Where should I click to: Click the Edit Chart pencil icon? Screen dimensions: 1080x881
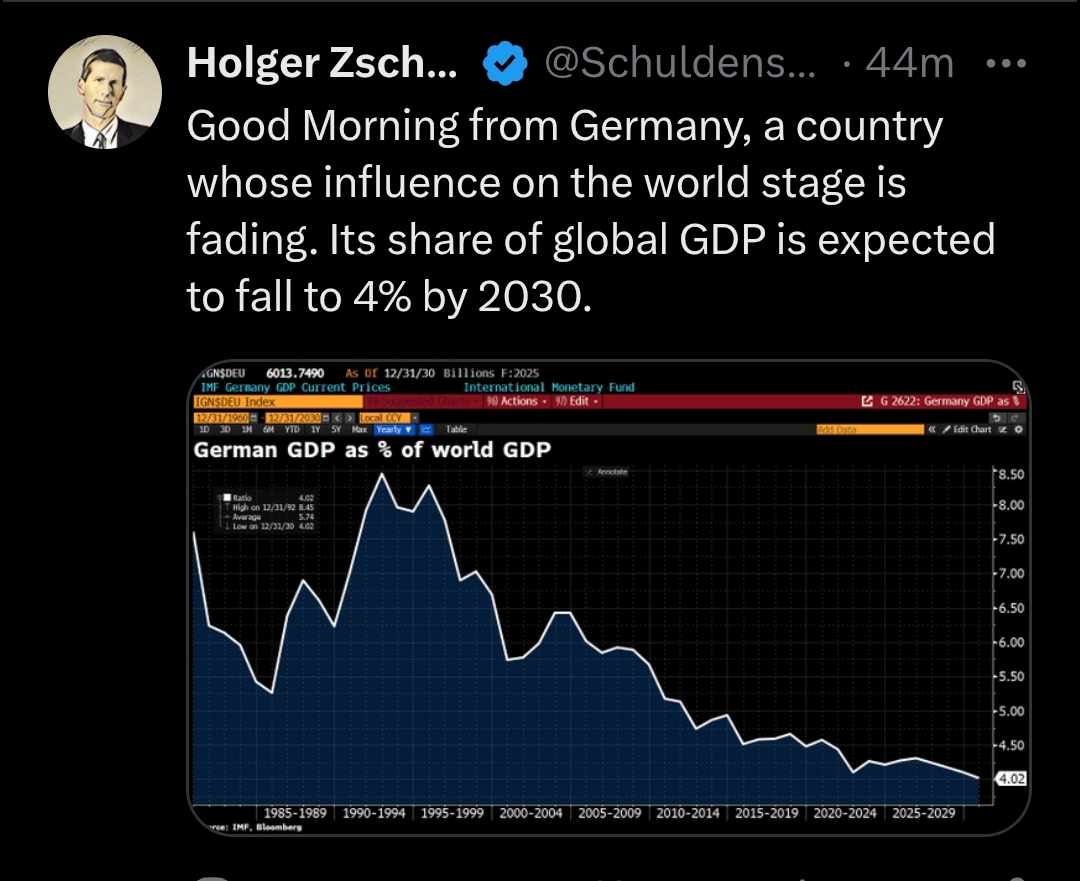pyautogui.click(x=946, y=430)
